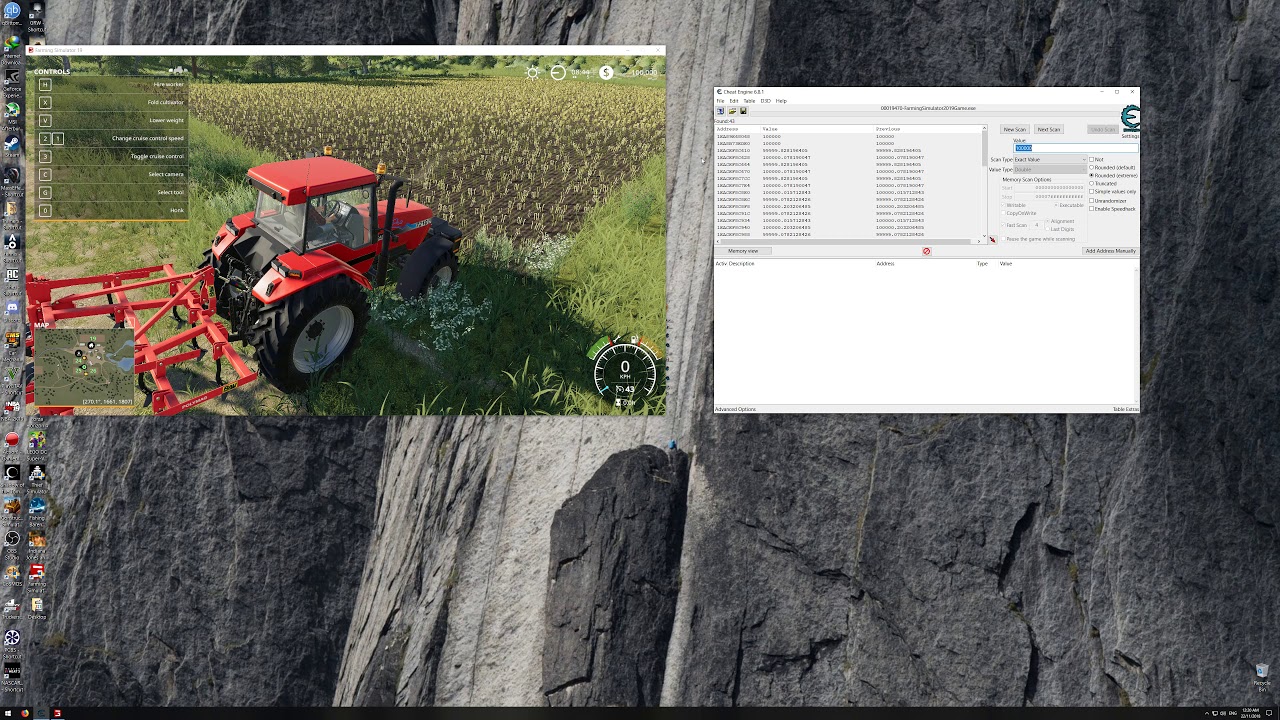Viewport: 1280px width, 720px height.
Task: Open the Edit menu in Cheat Engine
Action: click(x=734, y=101)
